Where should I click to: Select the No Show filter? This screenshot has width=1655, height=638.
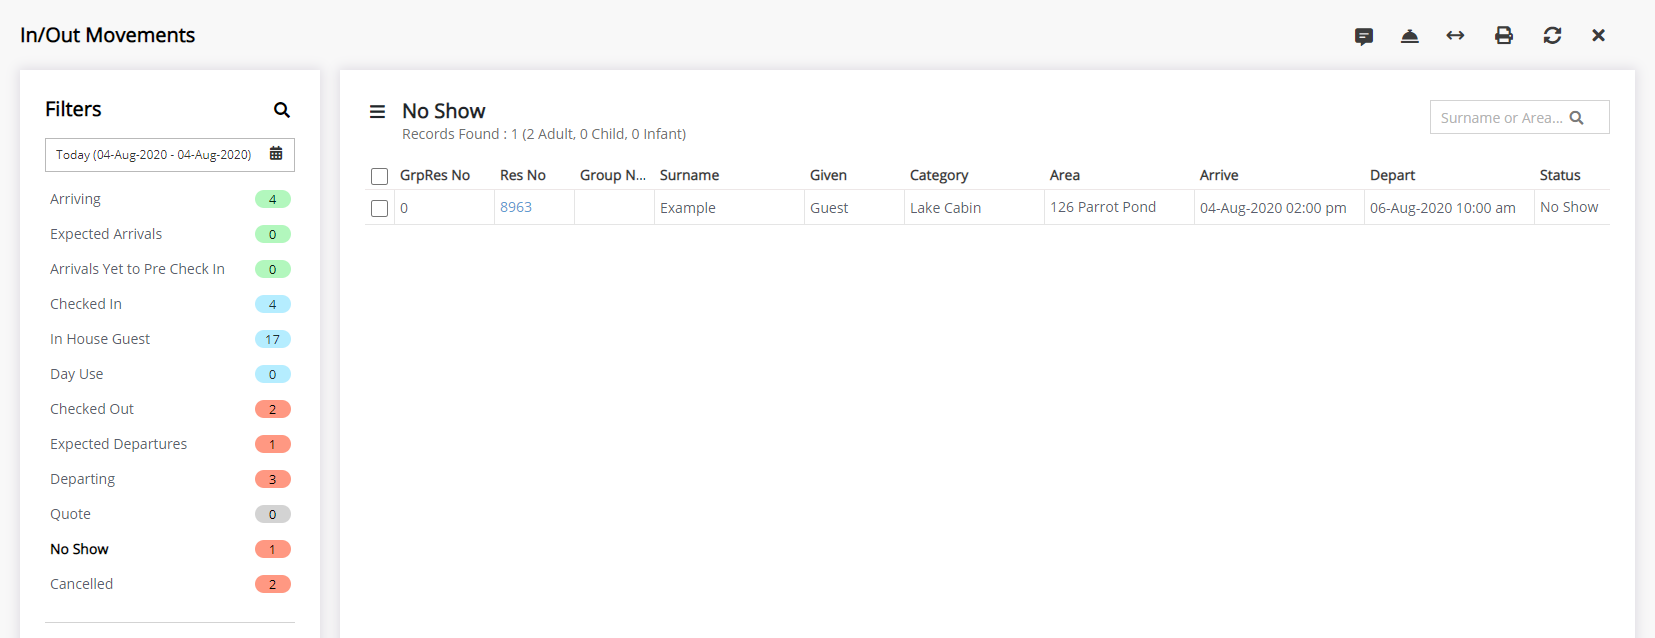pos(170,549)
